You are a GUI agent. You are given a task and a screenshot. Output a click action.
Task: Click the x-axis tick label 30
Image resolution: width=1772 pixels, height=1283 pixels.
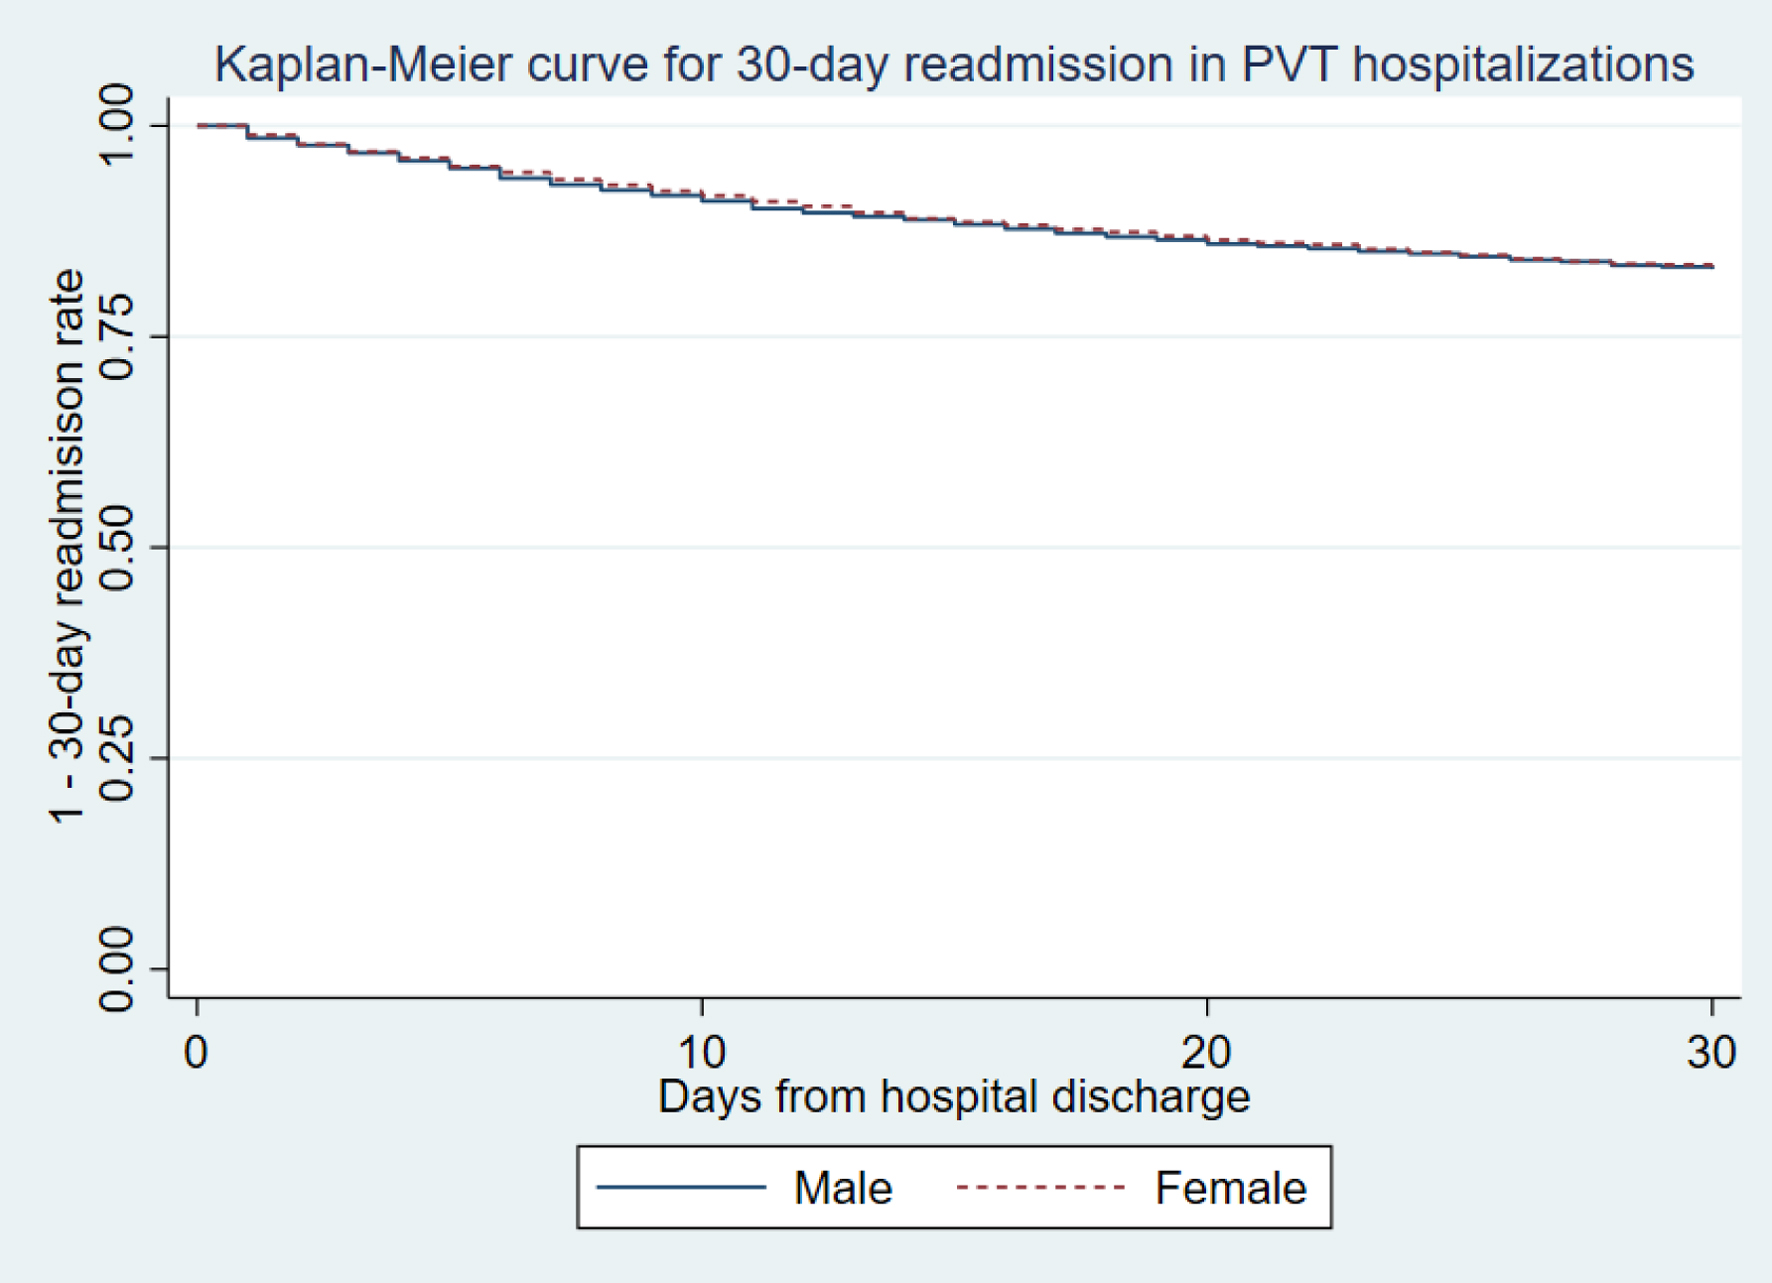pyautogui.click(x=1711, y=1052)
